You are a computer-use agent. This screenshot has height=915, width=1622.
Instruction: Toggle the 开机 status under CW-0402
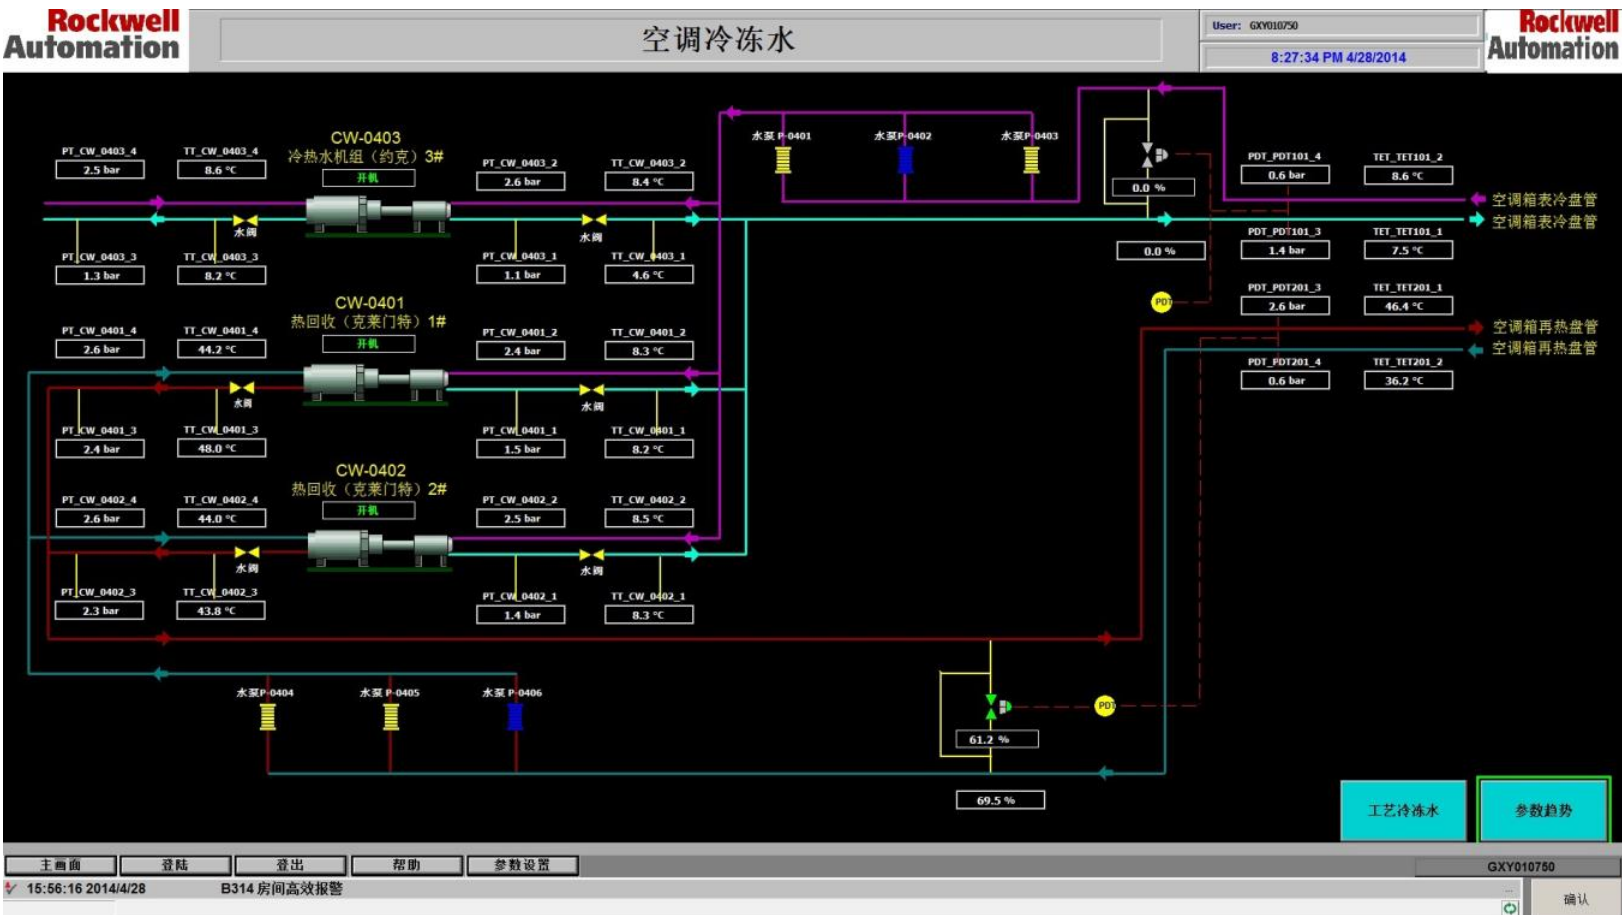pos(368,511)
